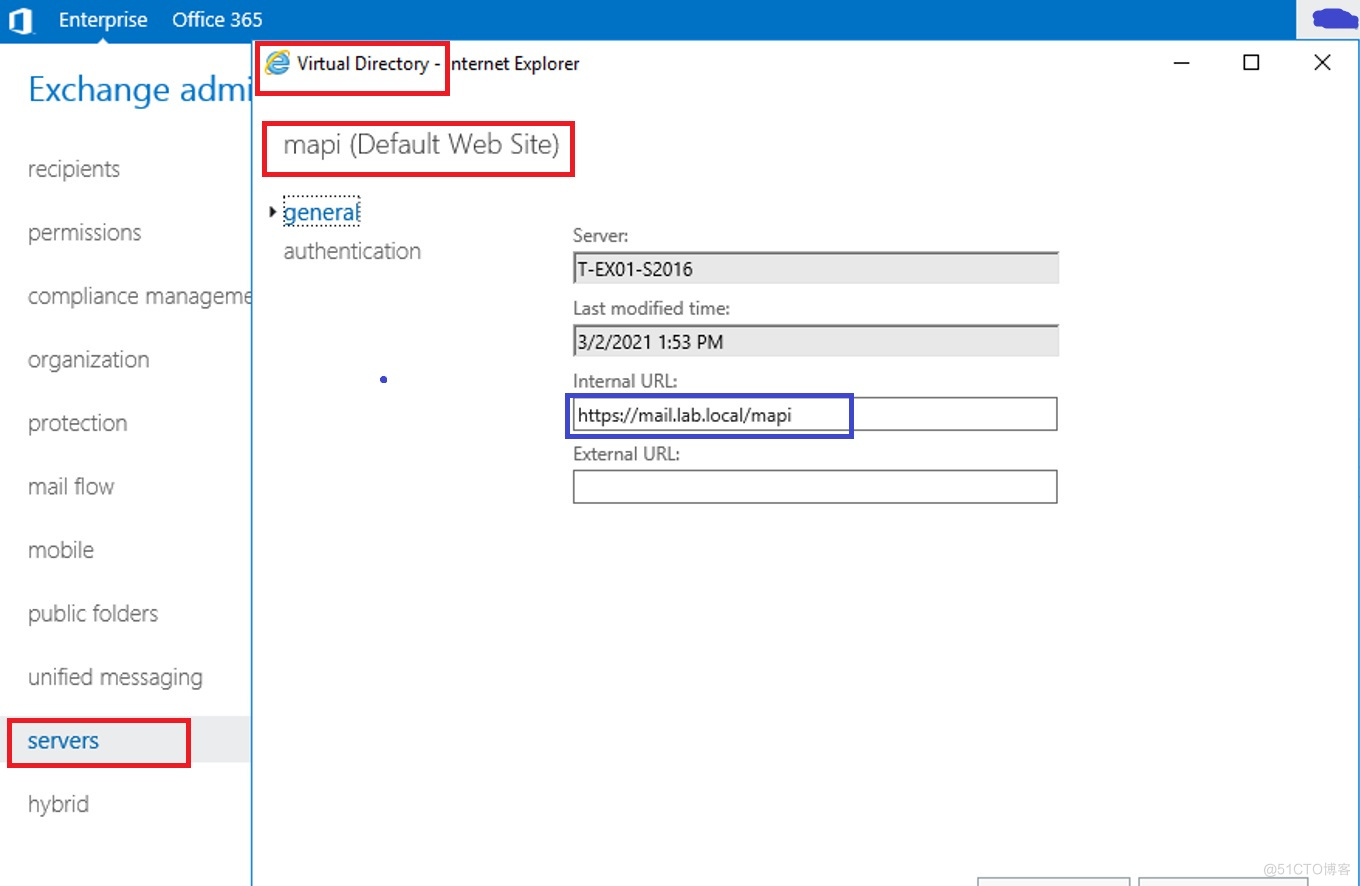Image resolution: width=1360 pixels, height=886 pixels.
Task: Close the Virtual Directory window
Action: (x=1322, y=63)
